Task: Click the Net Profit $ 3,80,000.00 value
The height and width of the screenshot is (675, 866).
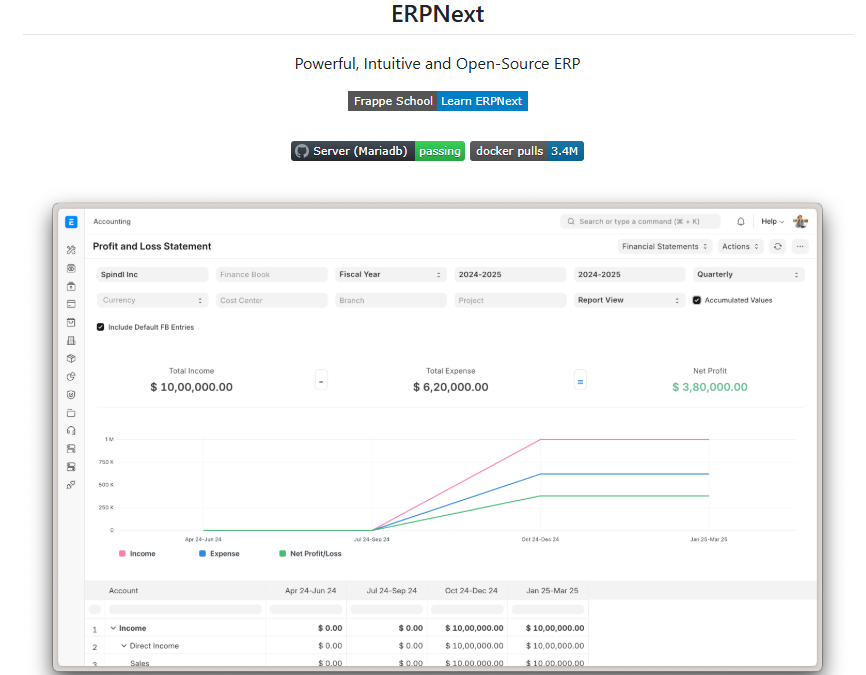Action: click(x=710, y=387)
